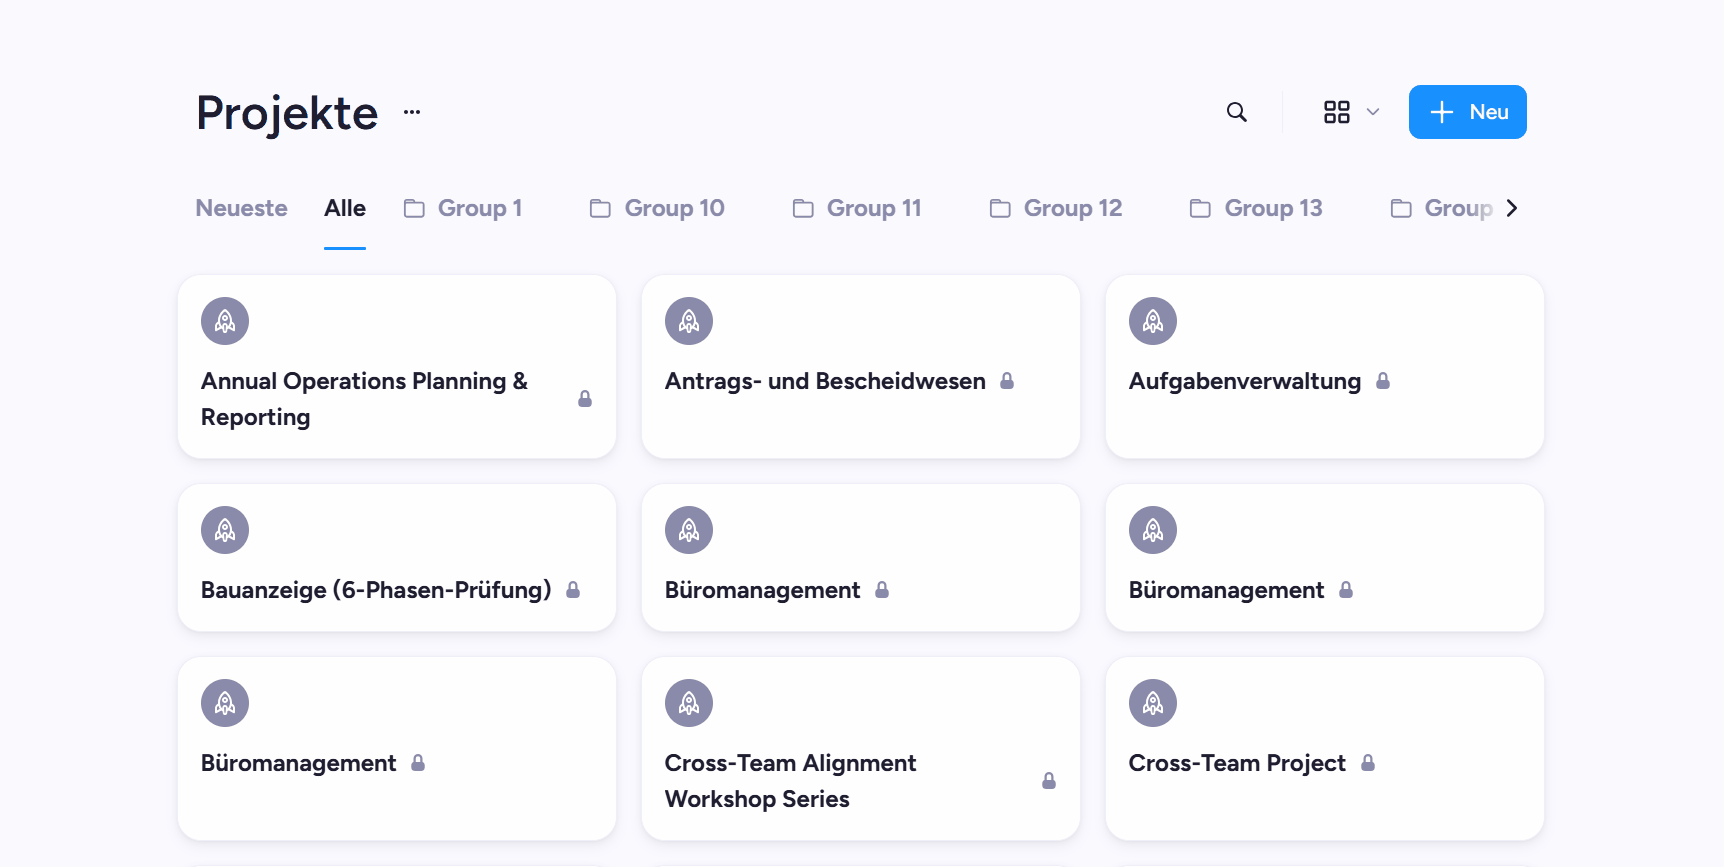The image size is (1724, 867).
Task: Expand the view mode dropdown chevron
Action: (1373, 112)
